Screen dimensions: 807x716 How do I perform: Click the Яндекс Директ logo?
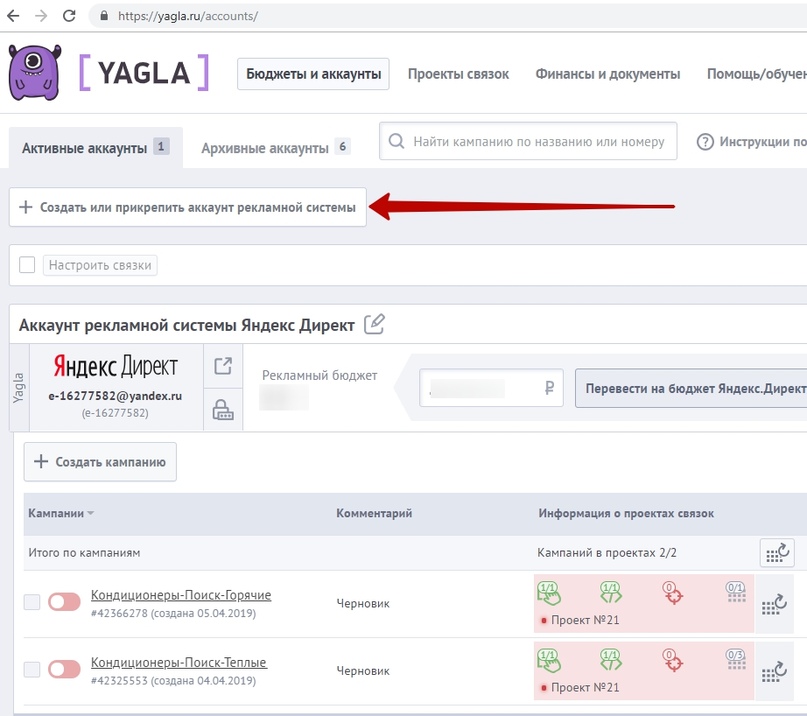115,366
